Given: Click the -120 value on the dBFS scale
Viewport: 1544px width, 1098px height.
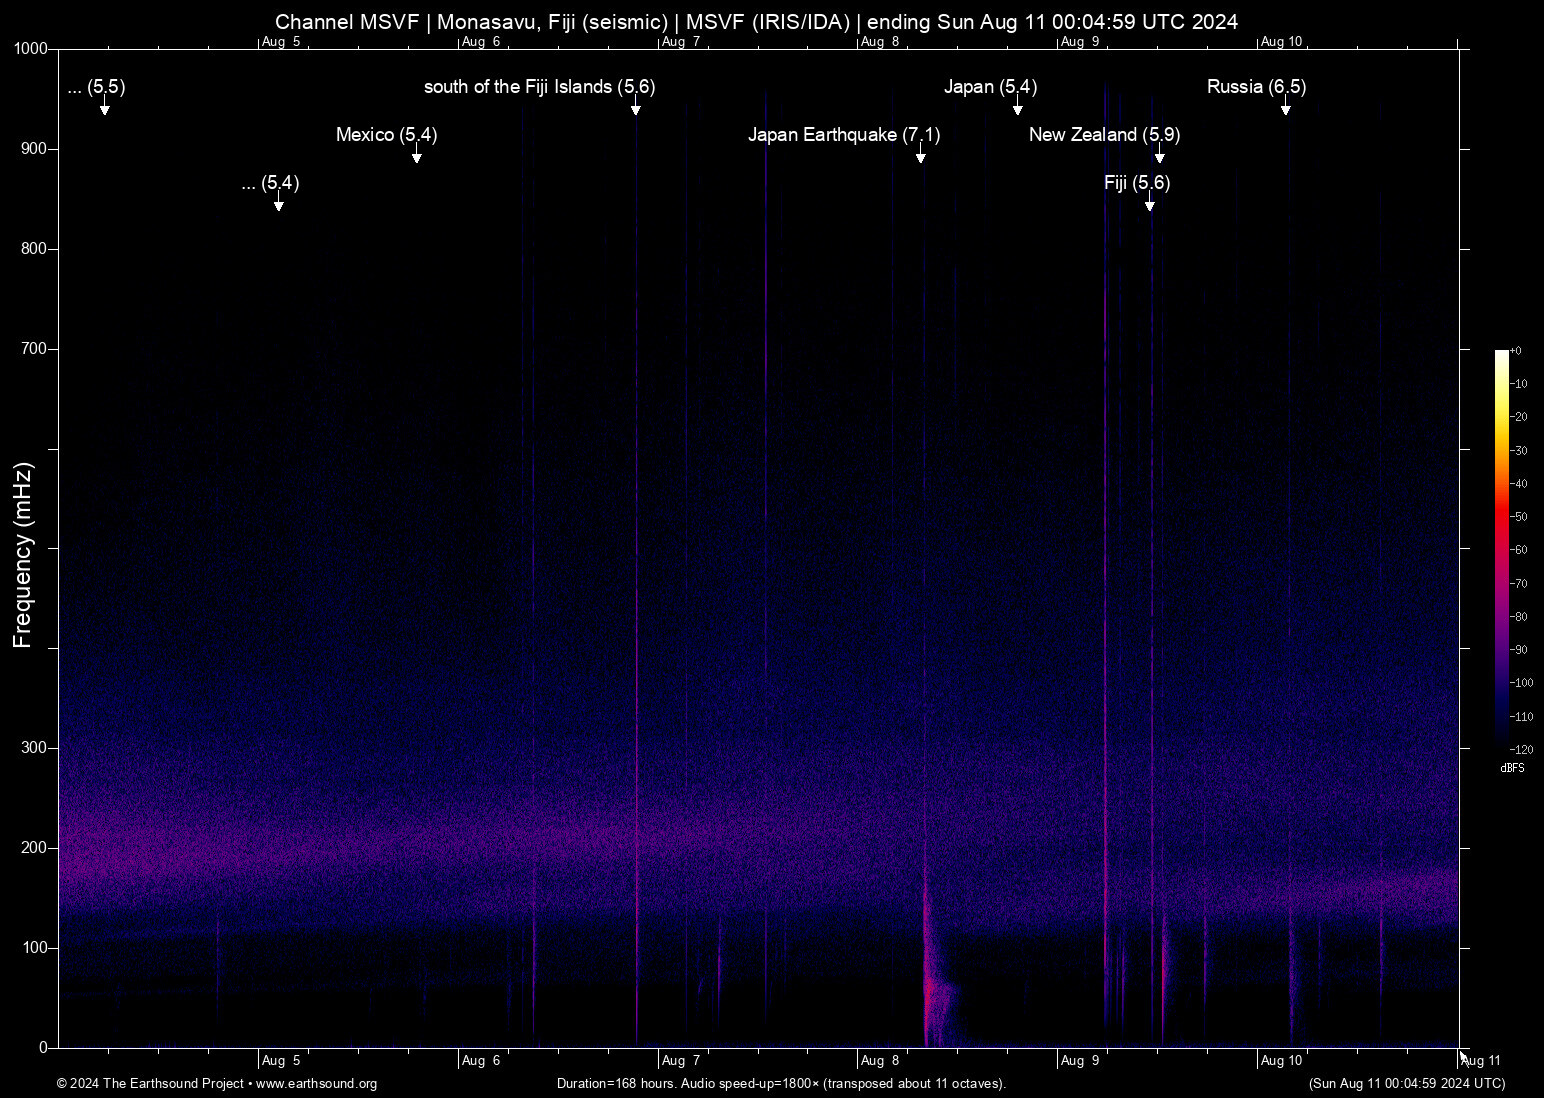Looking at the screenshot, I should pos(1521,750).
